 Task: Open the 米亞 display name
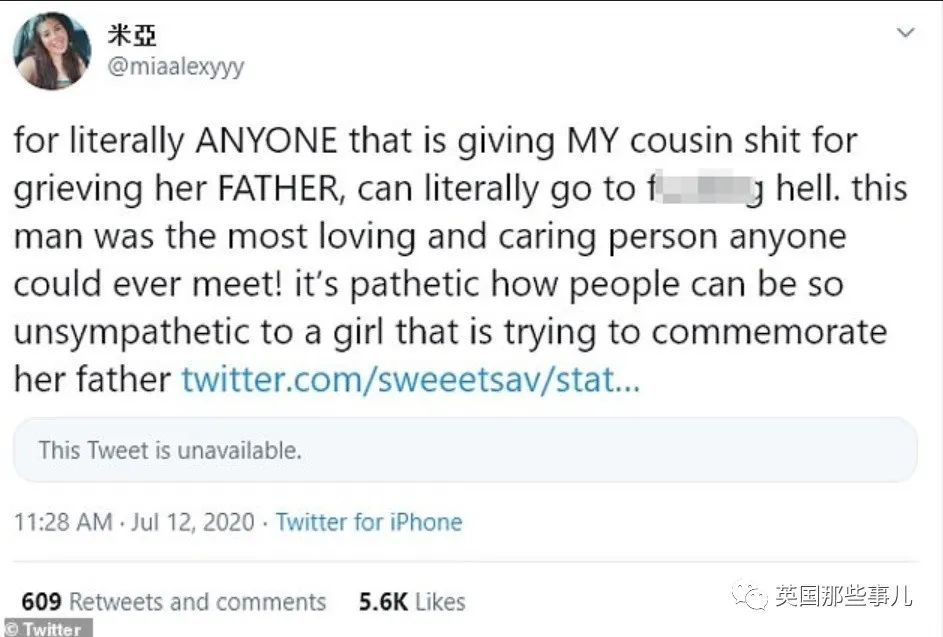(131, 35)
